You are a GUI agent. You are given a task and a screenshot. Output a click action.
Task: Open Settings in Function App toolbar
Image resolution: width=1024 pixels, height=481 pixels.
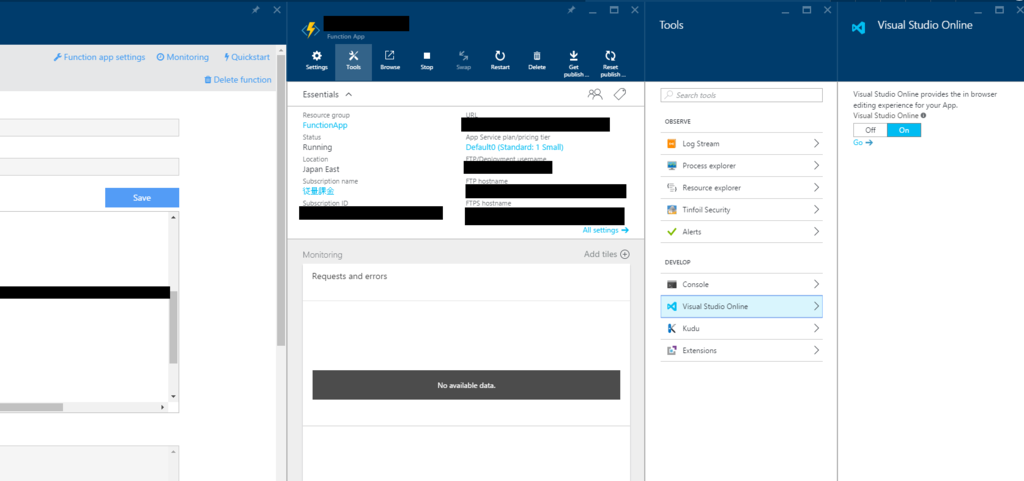point(317,61)
